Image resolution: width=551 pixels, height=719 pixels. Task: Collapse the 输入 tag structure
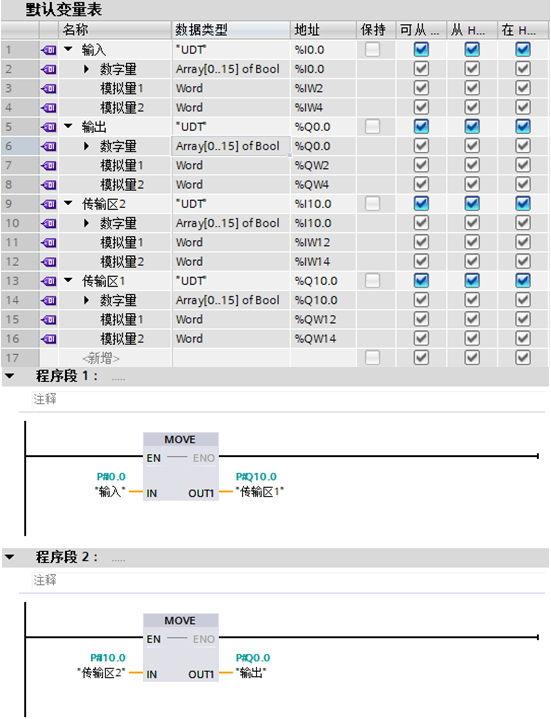coord(68,49)
